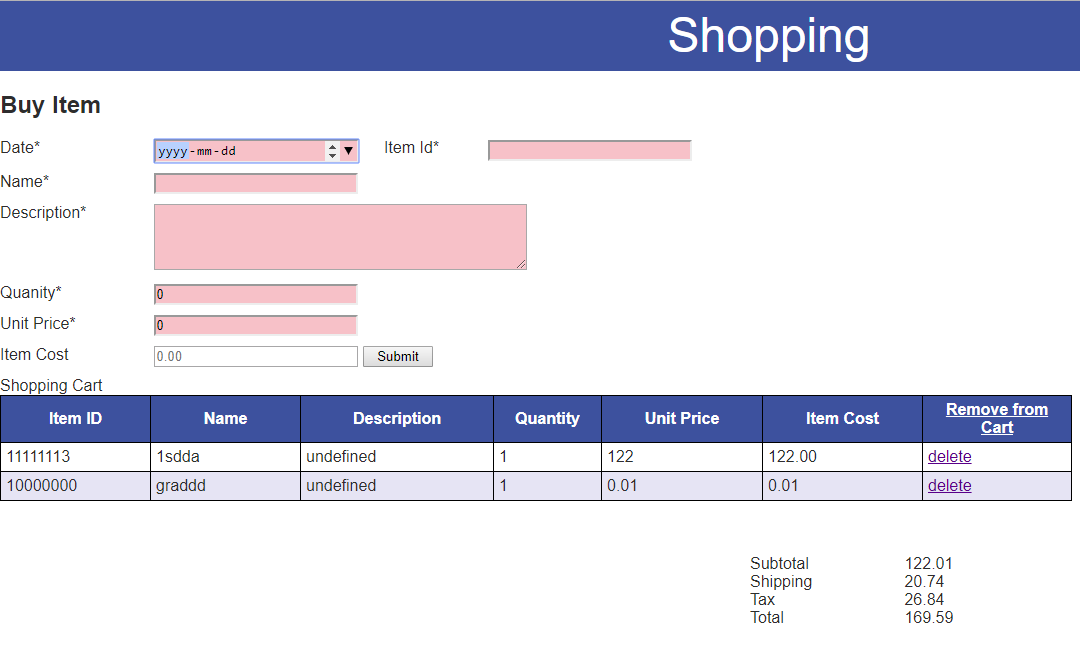Click inside the Description text area
This screenshot has height=659, width=1080.
pos(339,236)
